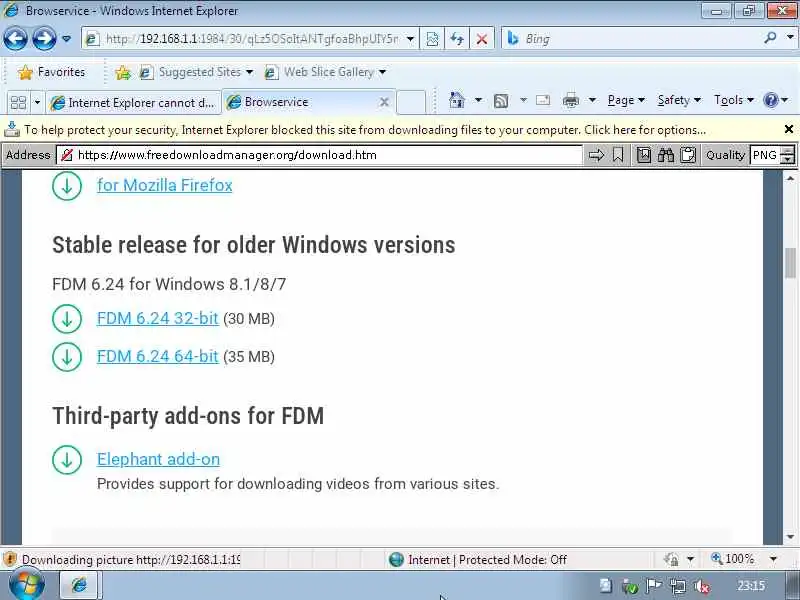Image resolution: width=800 pixels, height=600 pixels.
Task: Open the FDM 6.24 64-bit link
Action: coord(158,356)
